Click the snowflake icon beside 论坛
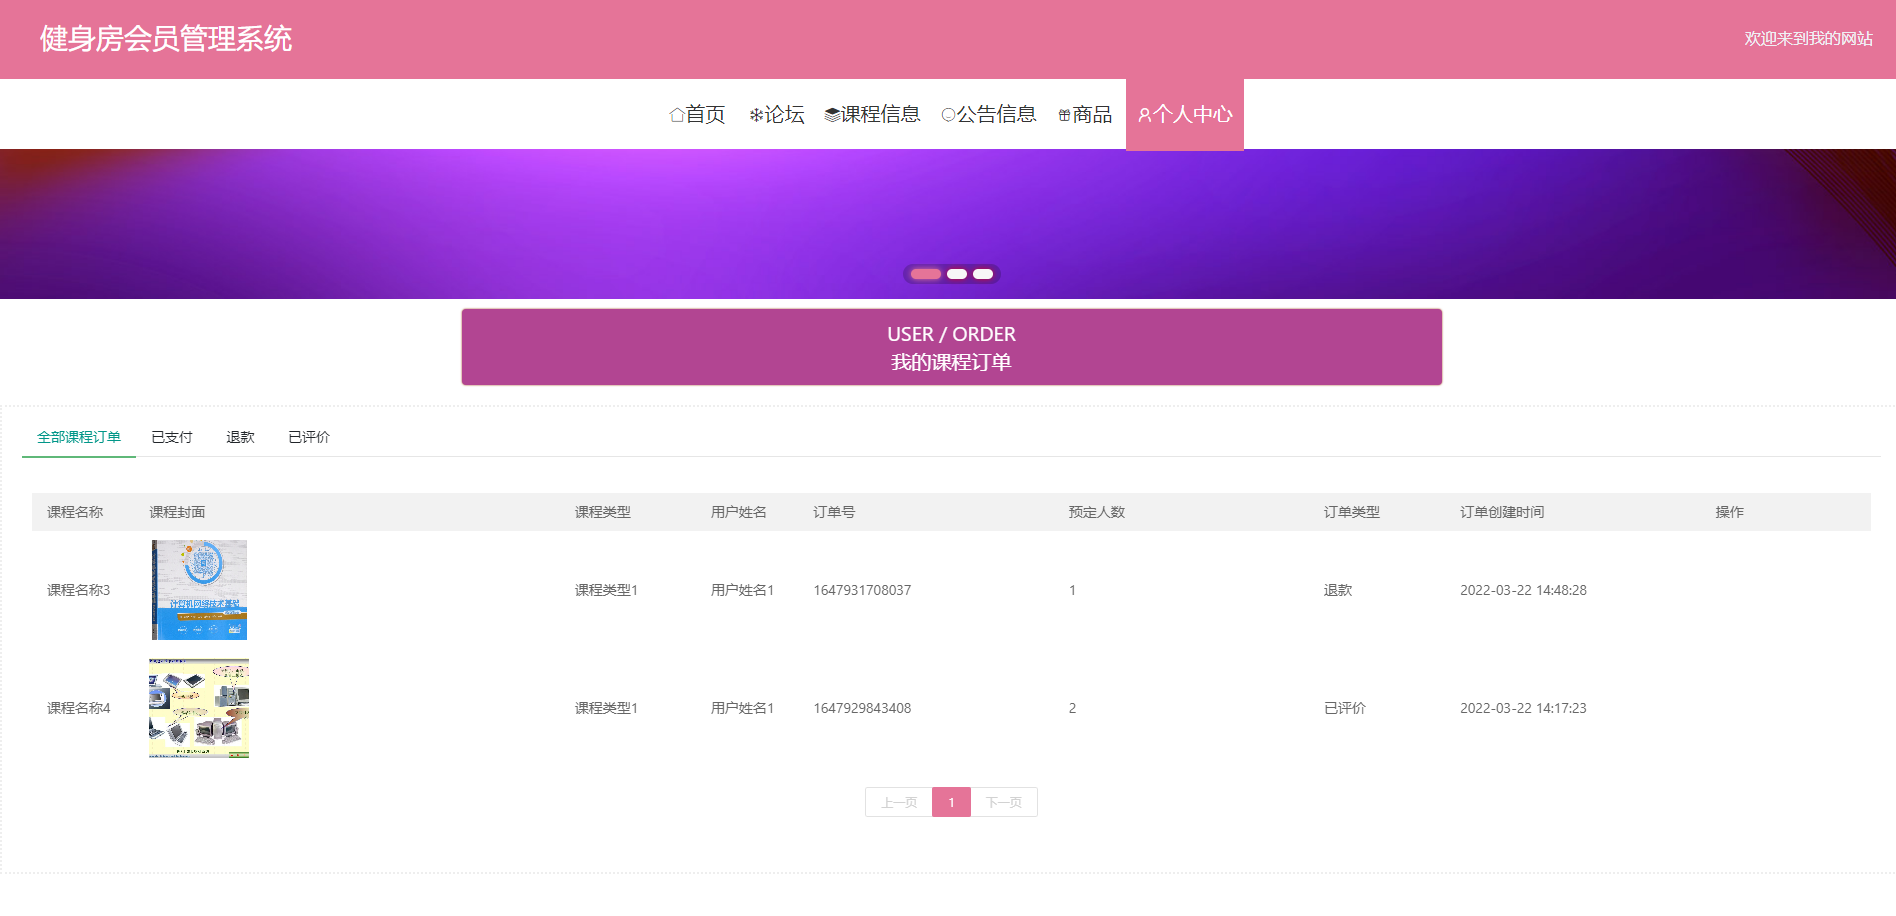1896x916 pixels. pos(756,115)
